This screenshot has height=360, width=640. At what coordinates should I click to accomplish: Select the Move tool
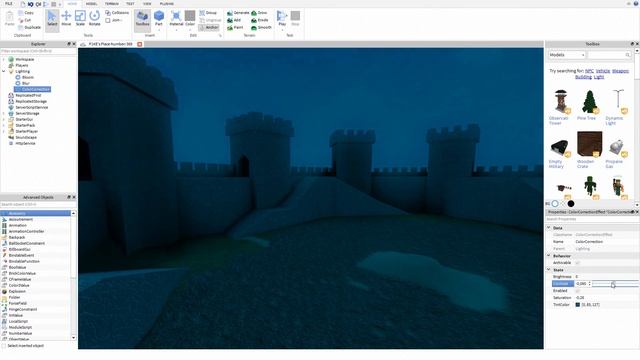click(66, 18)
